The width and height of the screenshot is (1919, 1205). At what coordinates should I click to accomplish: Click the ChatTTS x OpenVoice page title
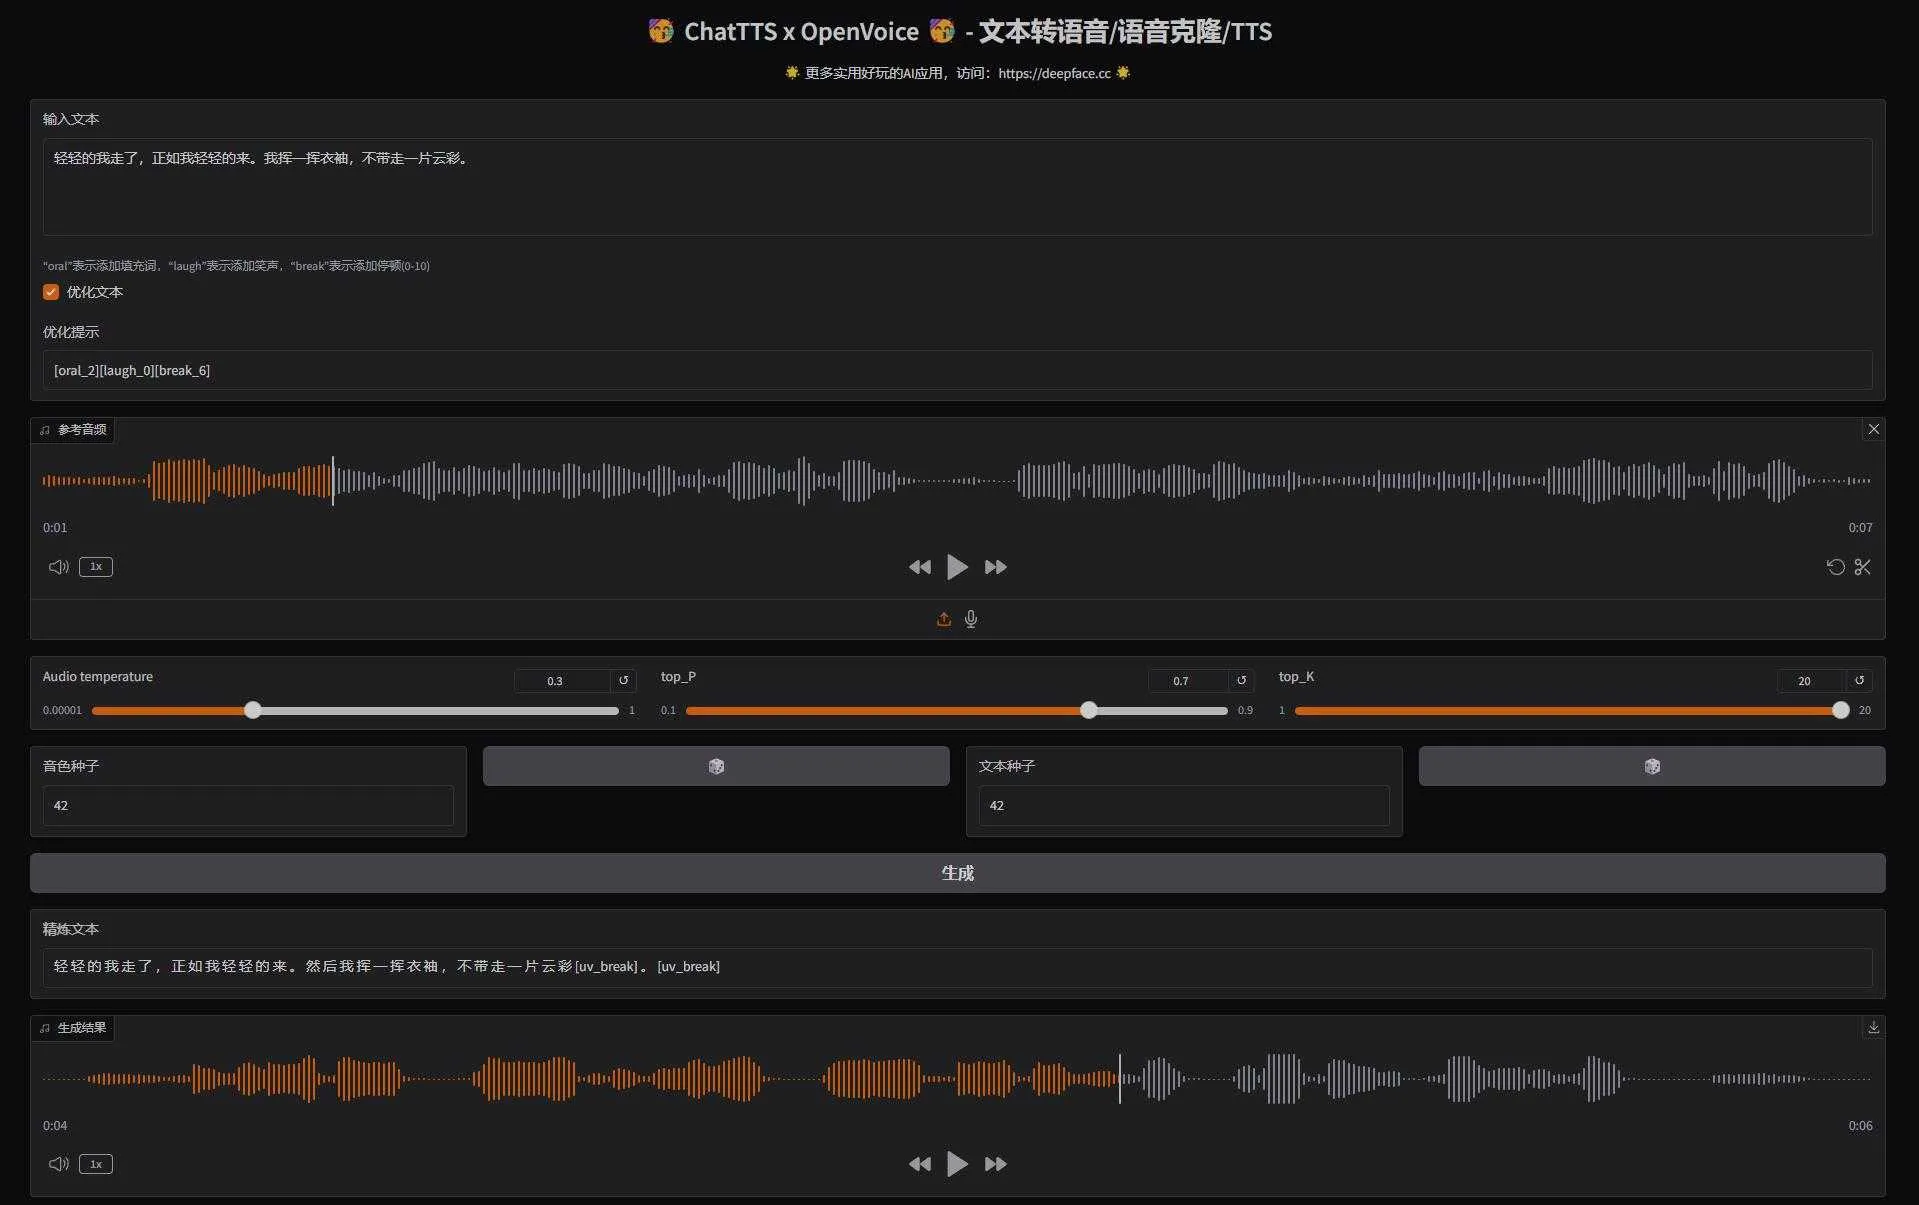[x=959, y=32]
